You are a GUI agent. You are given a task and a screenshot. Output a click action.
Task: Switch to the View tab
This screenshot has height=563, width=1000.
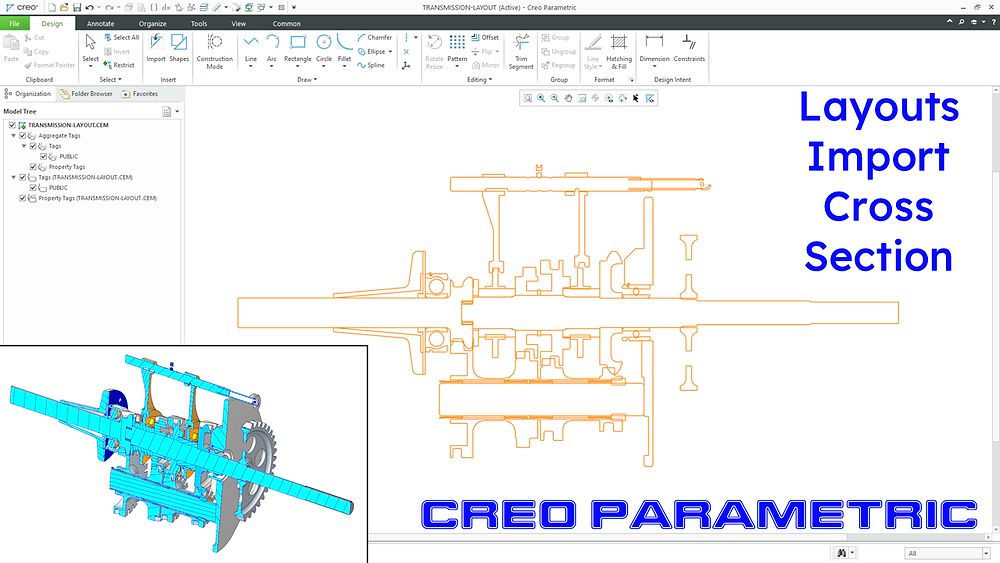point(239,24)
